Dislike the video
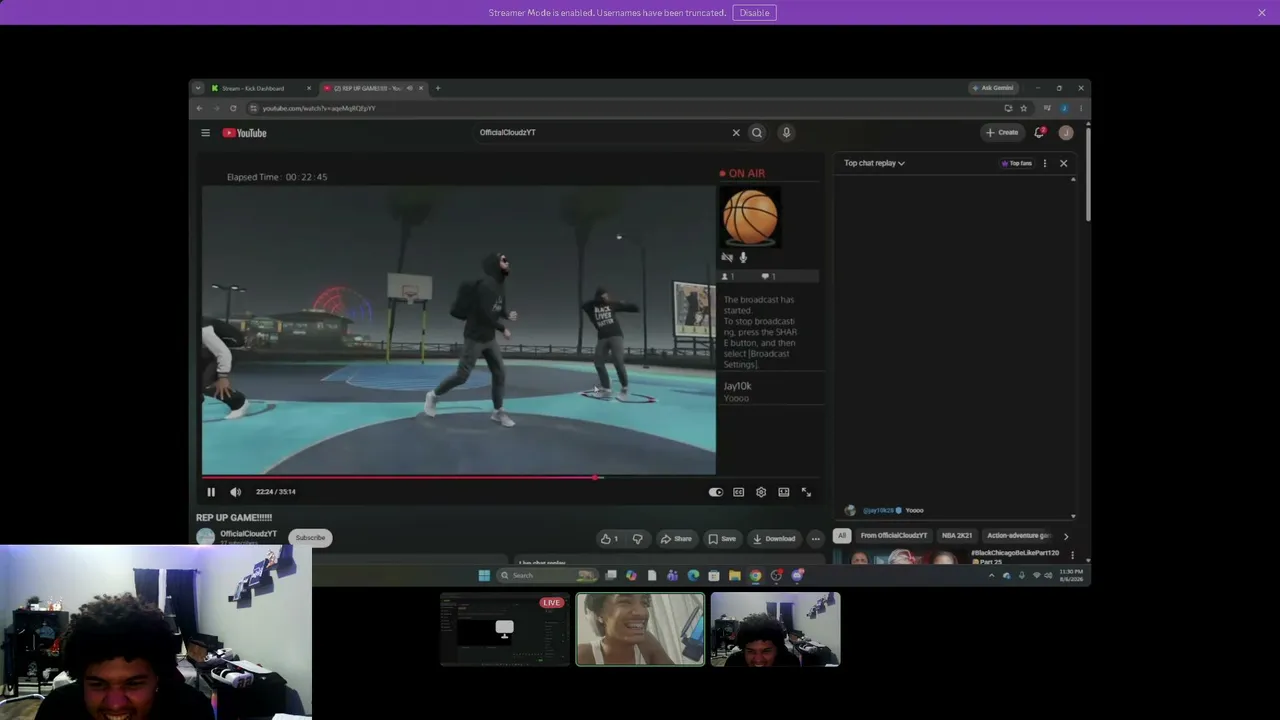Image resolution: width=1280 pixels, height=720 pixels. tap(637, 539)
